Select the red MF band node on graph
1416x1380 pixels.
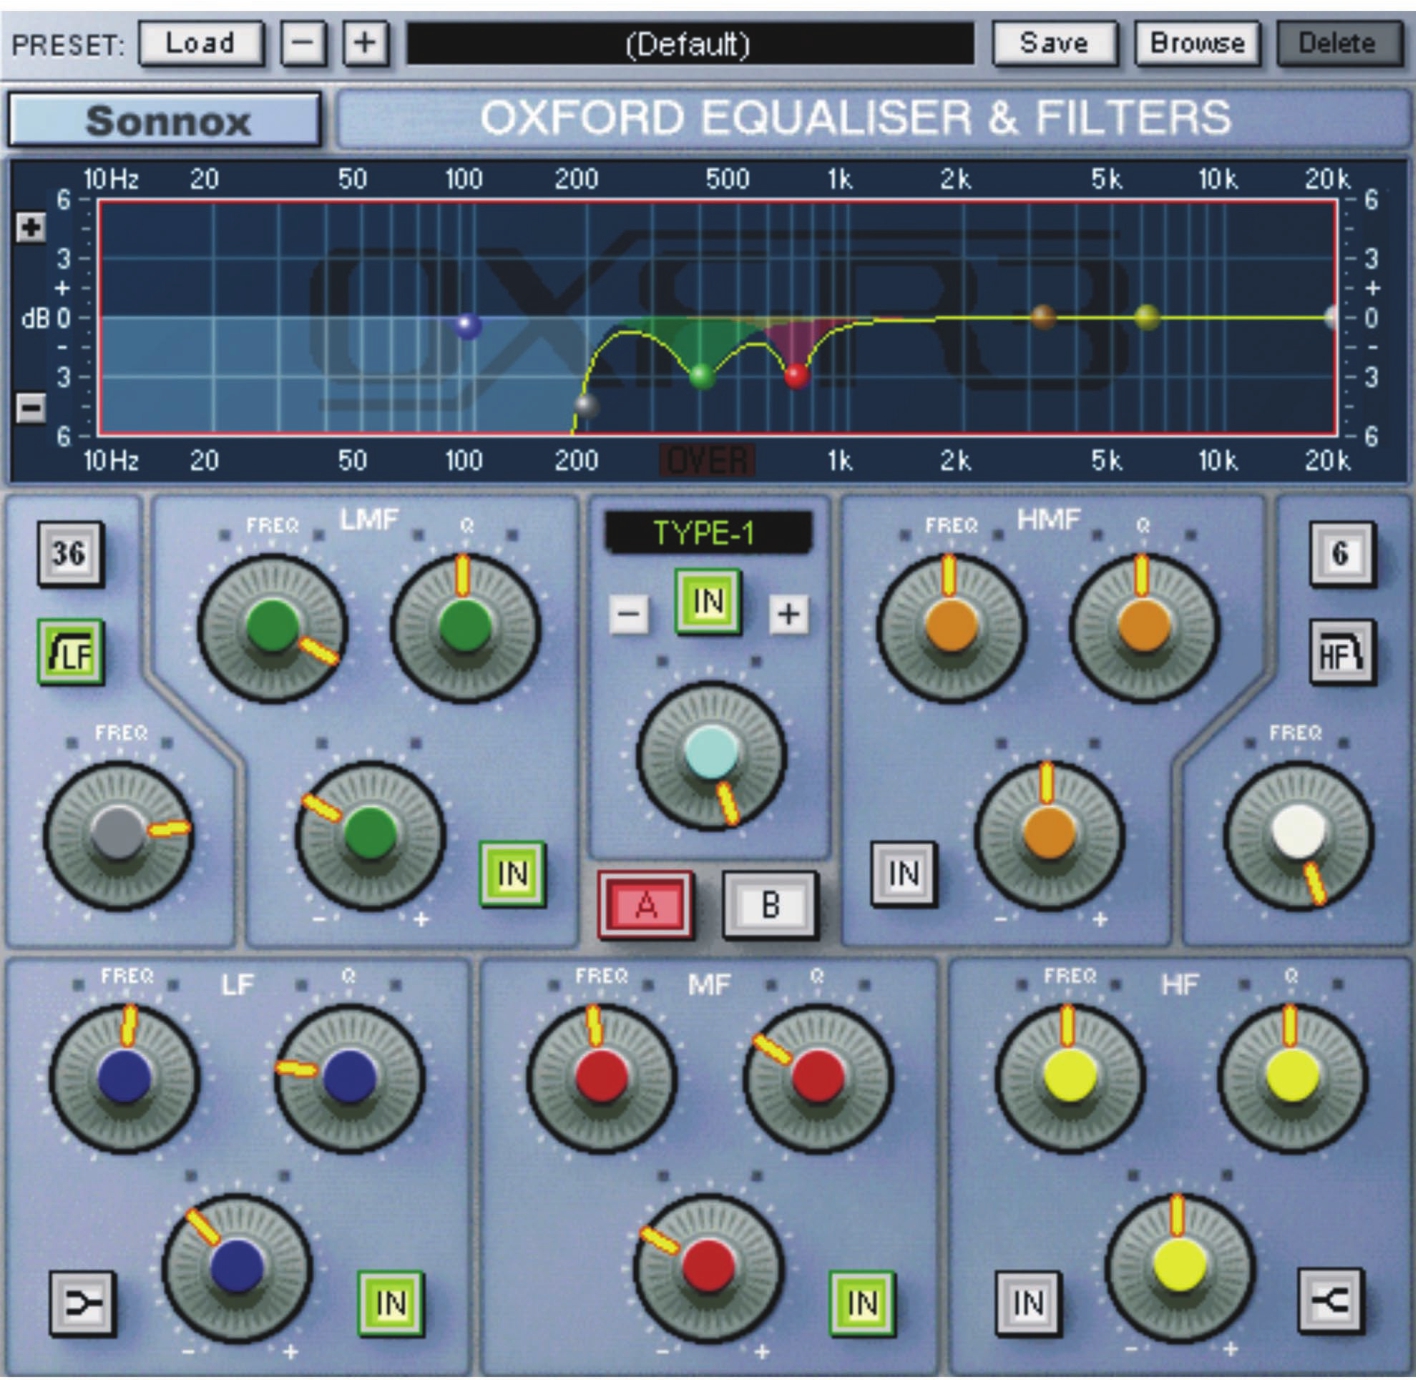[x=796, y=375]
